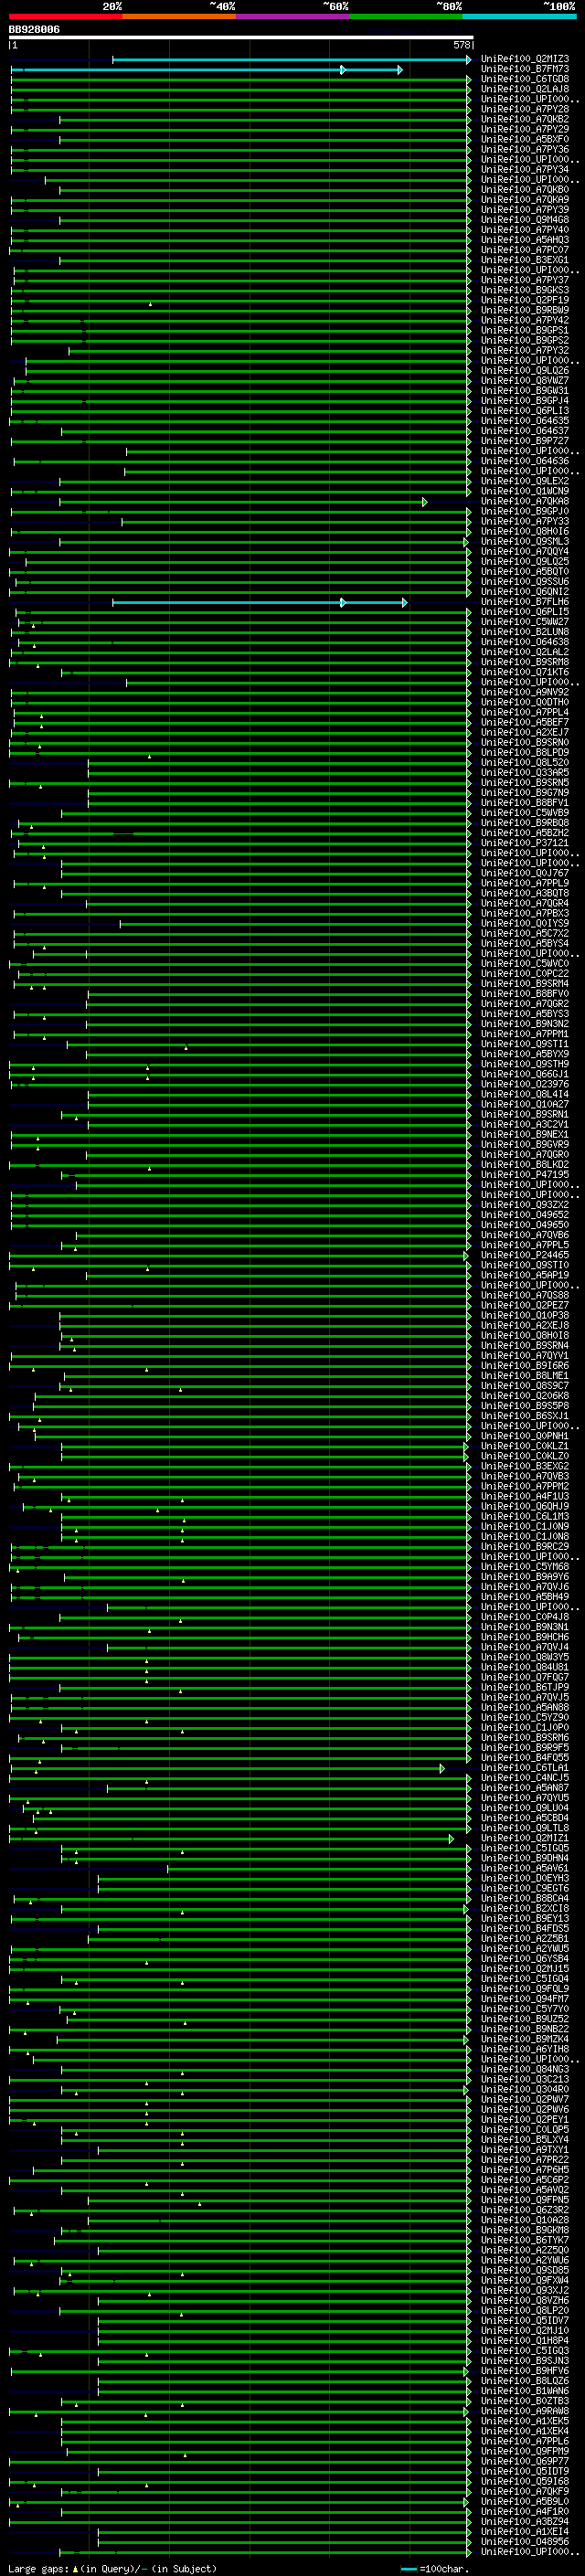Select the UniRef100_Q2LAL2 label
585x2576 pixels.
pyautogui.click(x=525, y=652)
